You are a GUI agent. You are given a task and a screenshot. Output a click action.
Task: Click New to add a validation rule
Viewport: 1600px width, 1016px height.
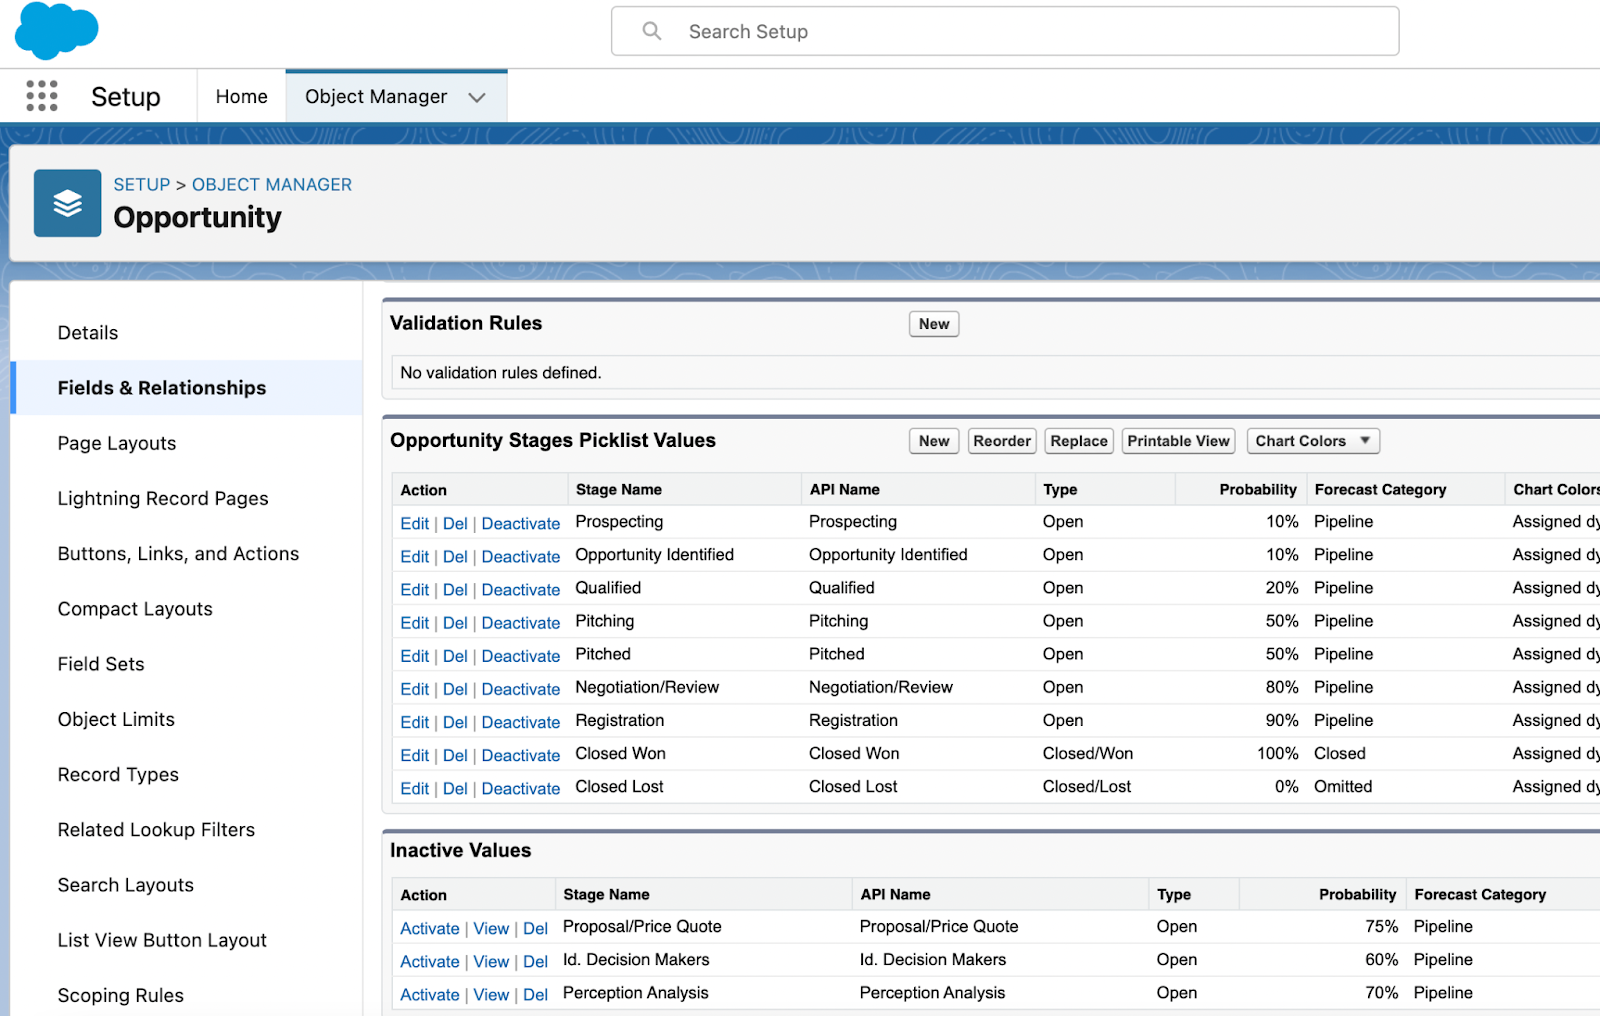tap(933, 323)
